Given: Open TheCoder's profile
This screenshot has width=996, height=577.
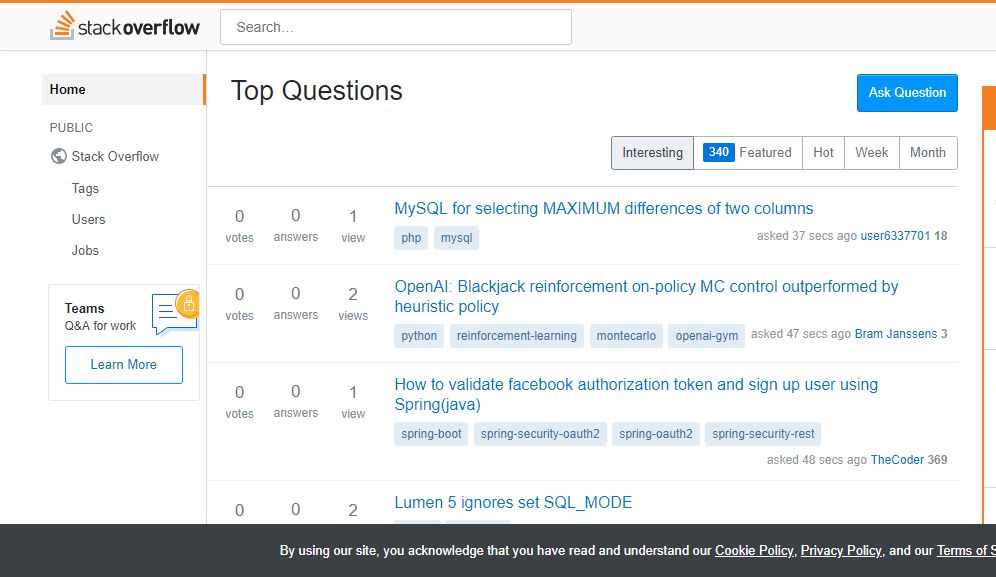Looking at the screenshot, I should point(897,459).
